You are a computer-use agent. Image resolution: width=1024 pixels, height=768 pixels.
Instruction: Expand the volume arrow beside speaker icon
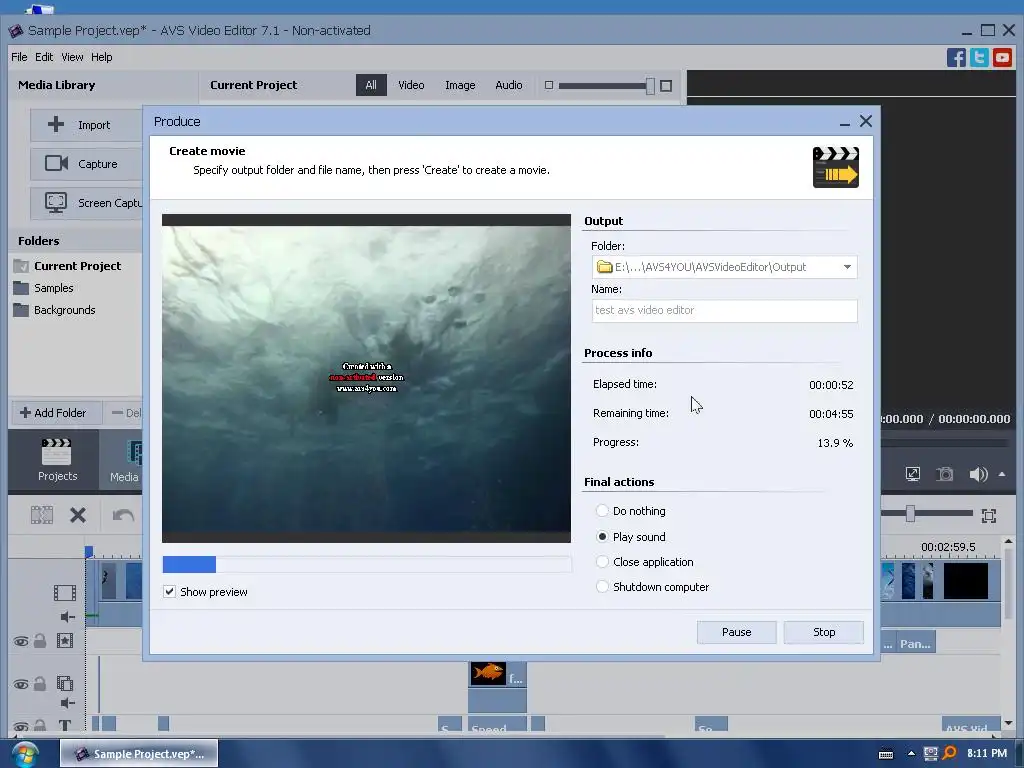click(1002, 474)
